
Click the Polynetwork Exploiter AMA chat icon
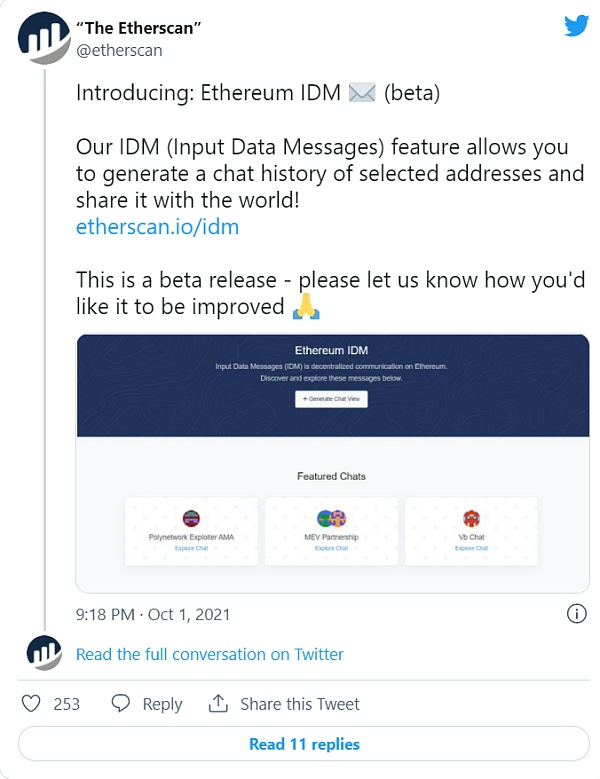click(191, 519)
